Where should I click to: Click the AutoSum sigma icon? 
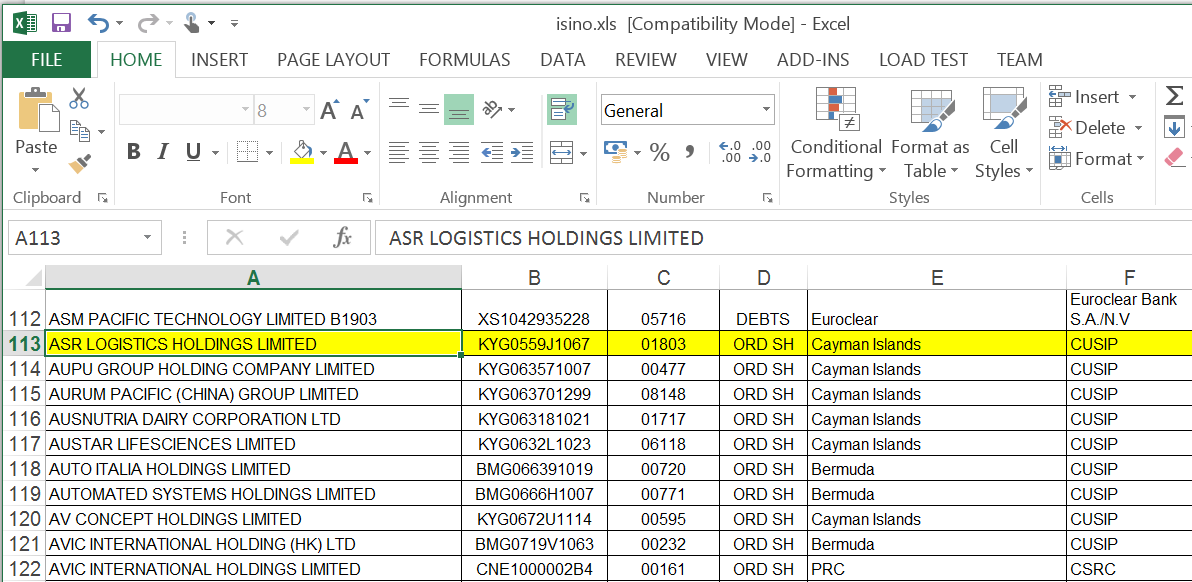click(x=1175, y=96)
